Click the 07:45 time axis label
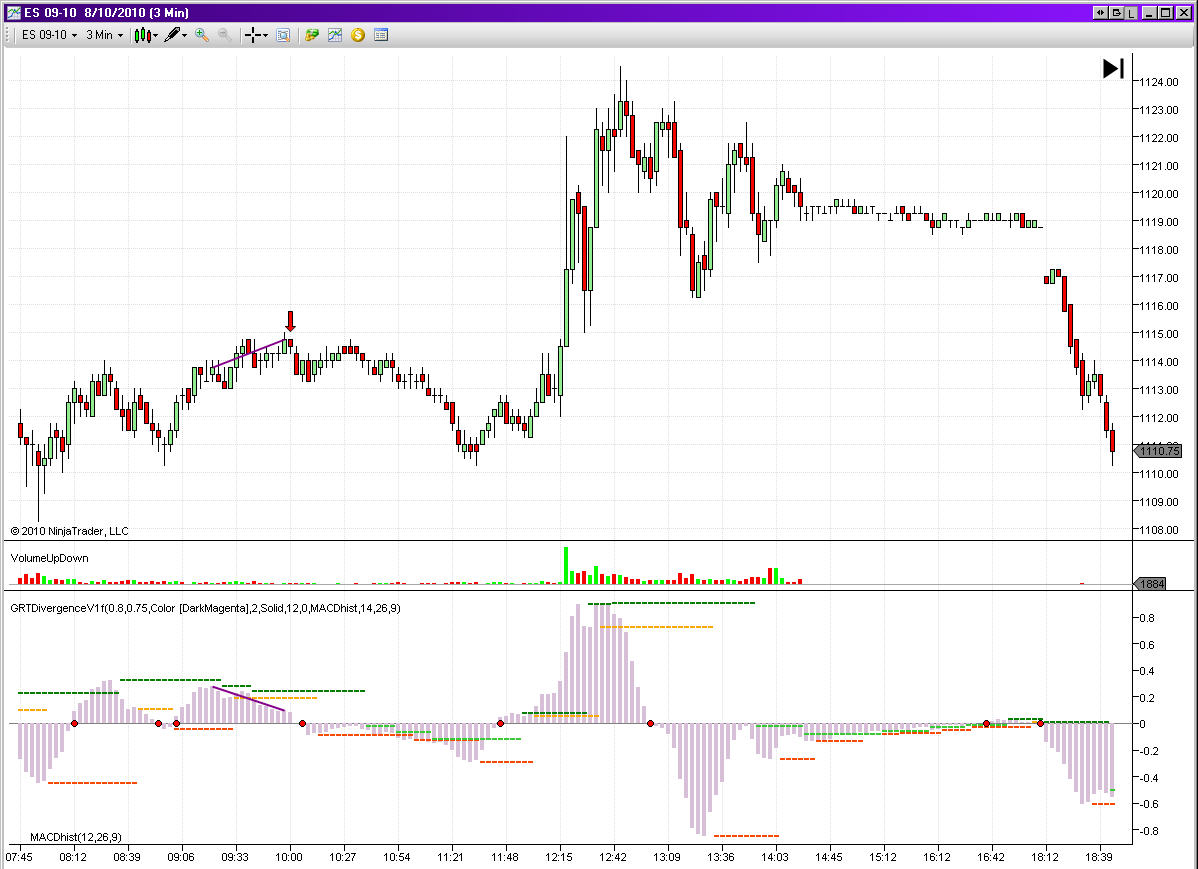This screenshot has width=1198, height=869. 19,857
